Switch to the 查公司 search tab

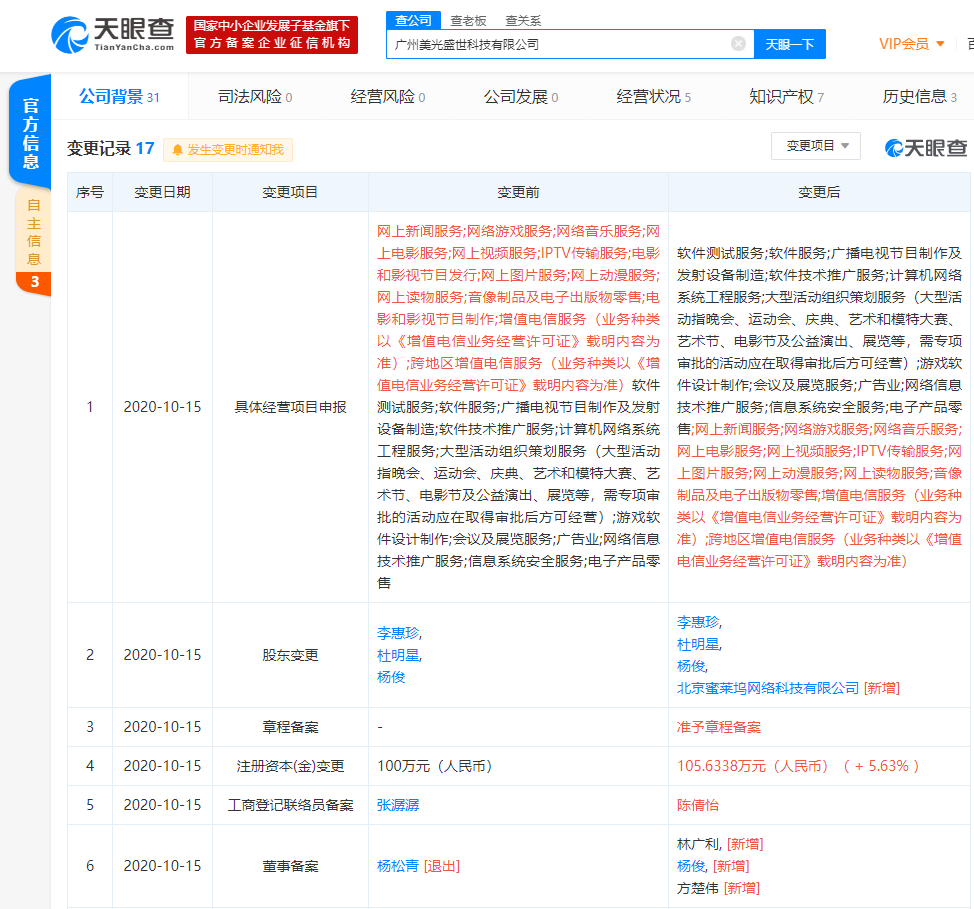click(x=413, y=21)
